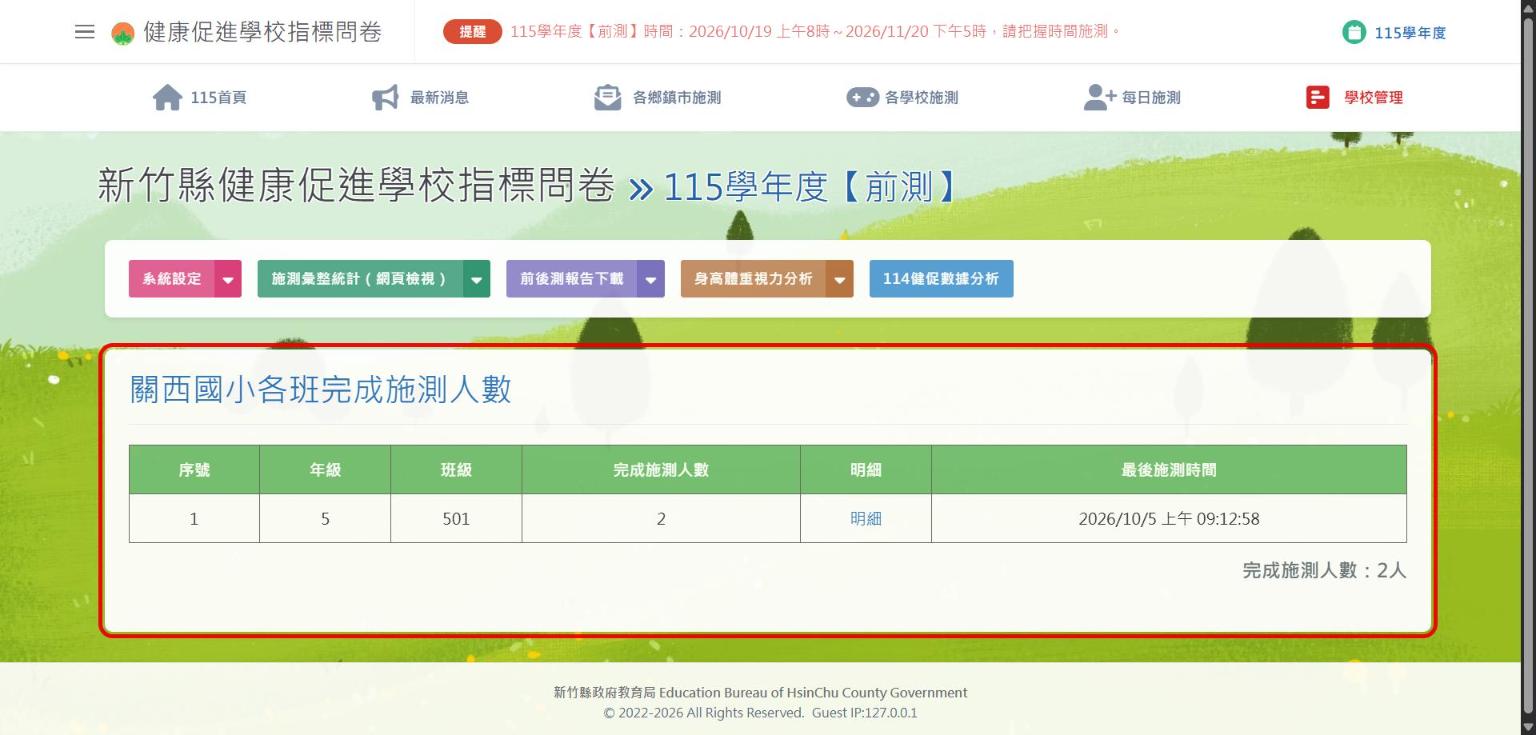Click the site logo beside 健康促進學校指標問卷
The height and width of the screenshot is (735, 1536).
122,33
